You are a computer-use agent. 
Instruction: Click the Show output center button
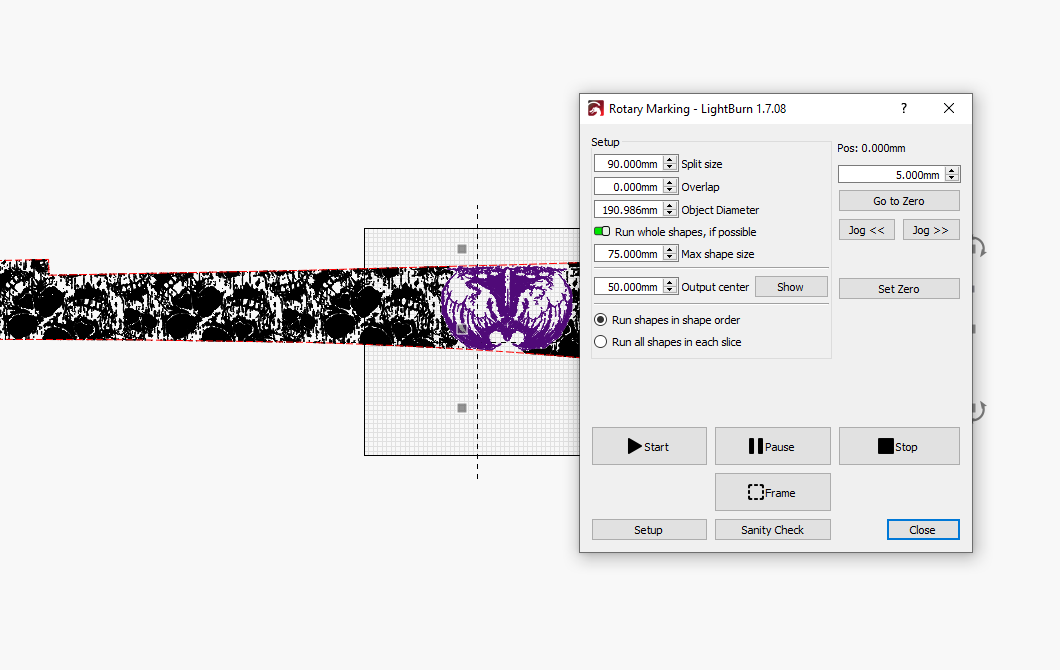791,287
